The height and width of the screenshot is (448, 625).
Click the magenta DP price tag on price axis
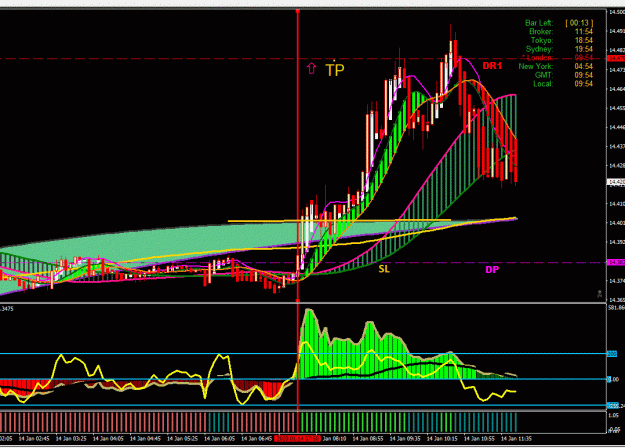pos(616,262)
